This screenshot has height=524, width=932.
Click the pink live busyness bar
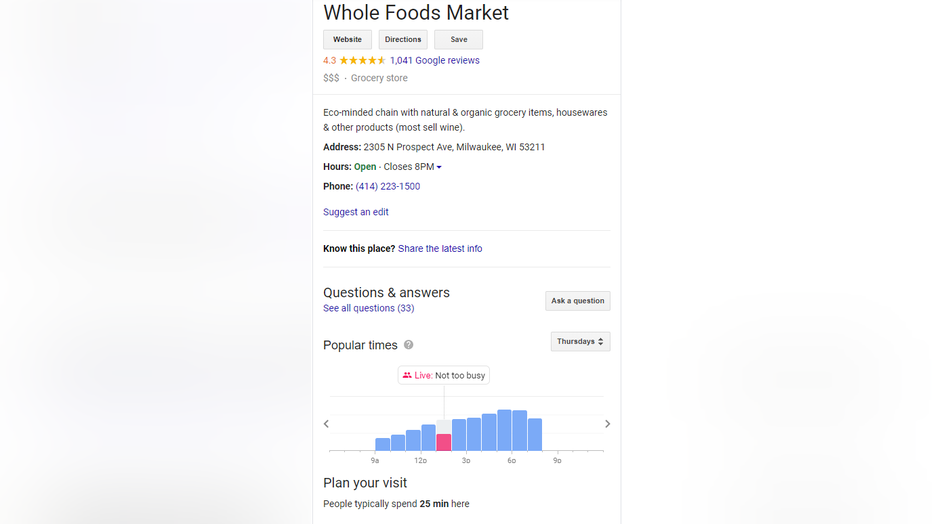tap(443, 442)
